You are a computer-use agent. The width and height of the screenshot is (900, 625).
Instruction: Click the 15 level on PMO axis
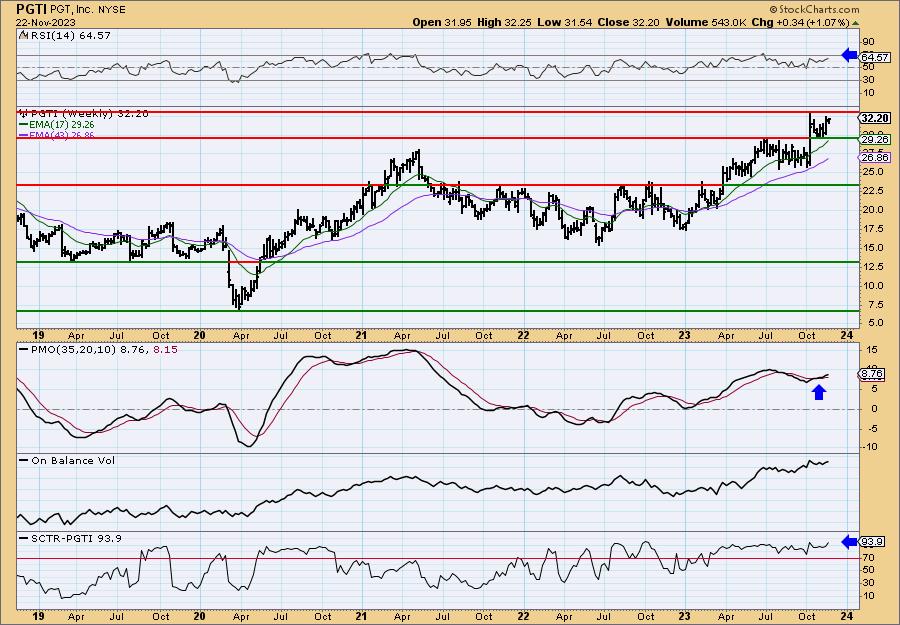click(871, 350)
